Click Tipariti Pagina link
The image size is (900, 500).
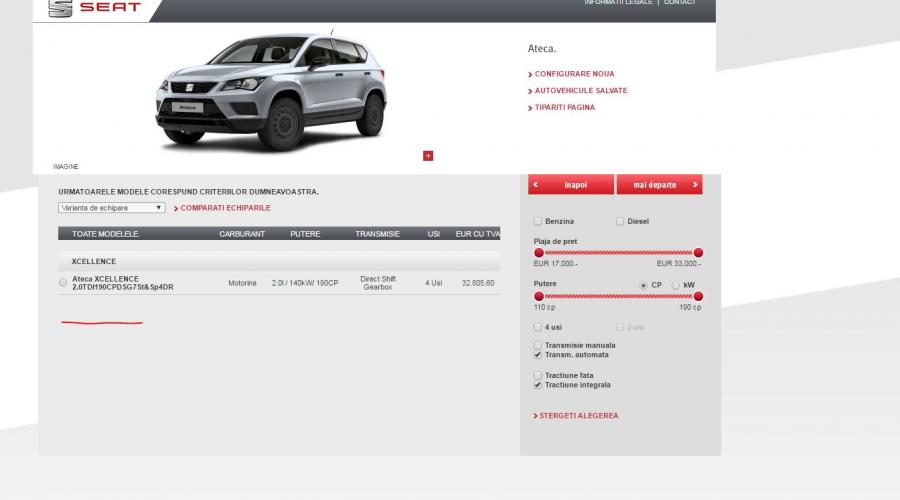(564, 107)
